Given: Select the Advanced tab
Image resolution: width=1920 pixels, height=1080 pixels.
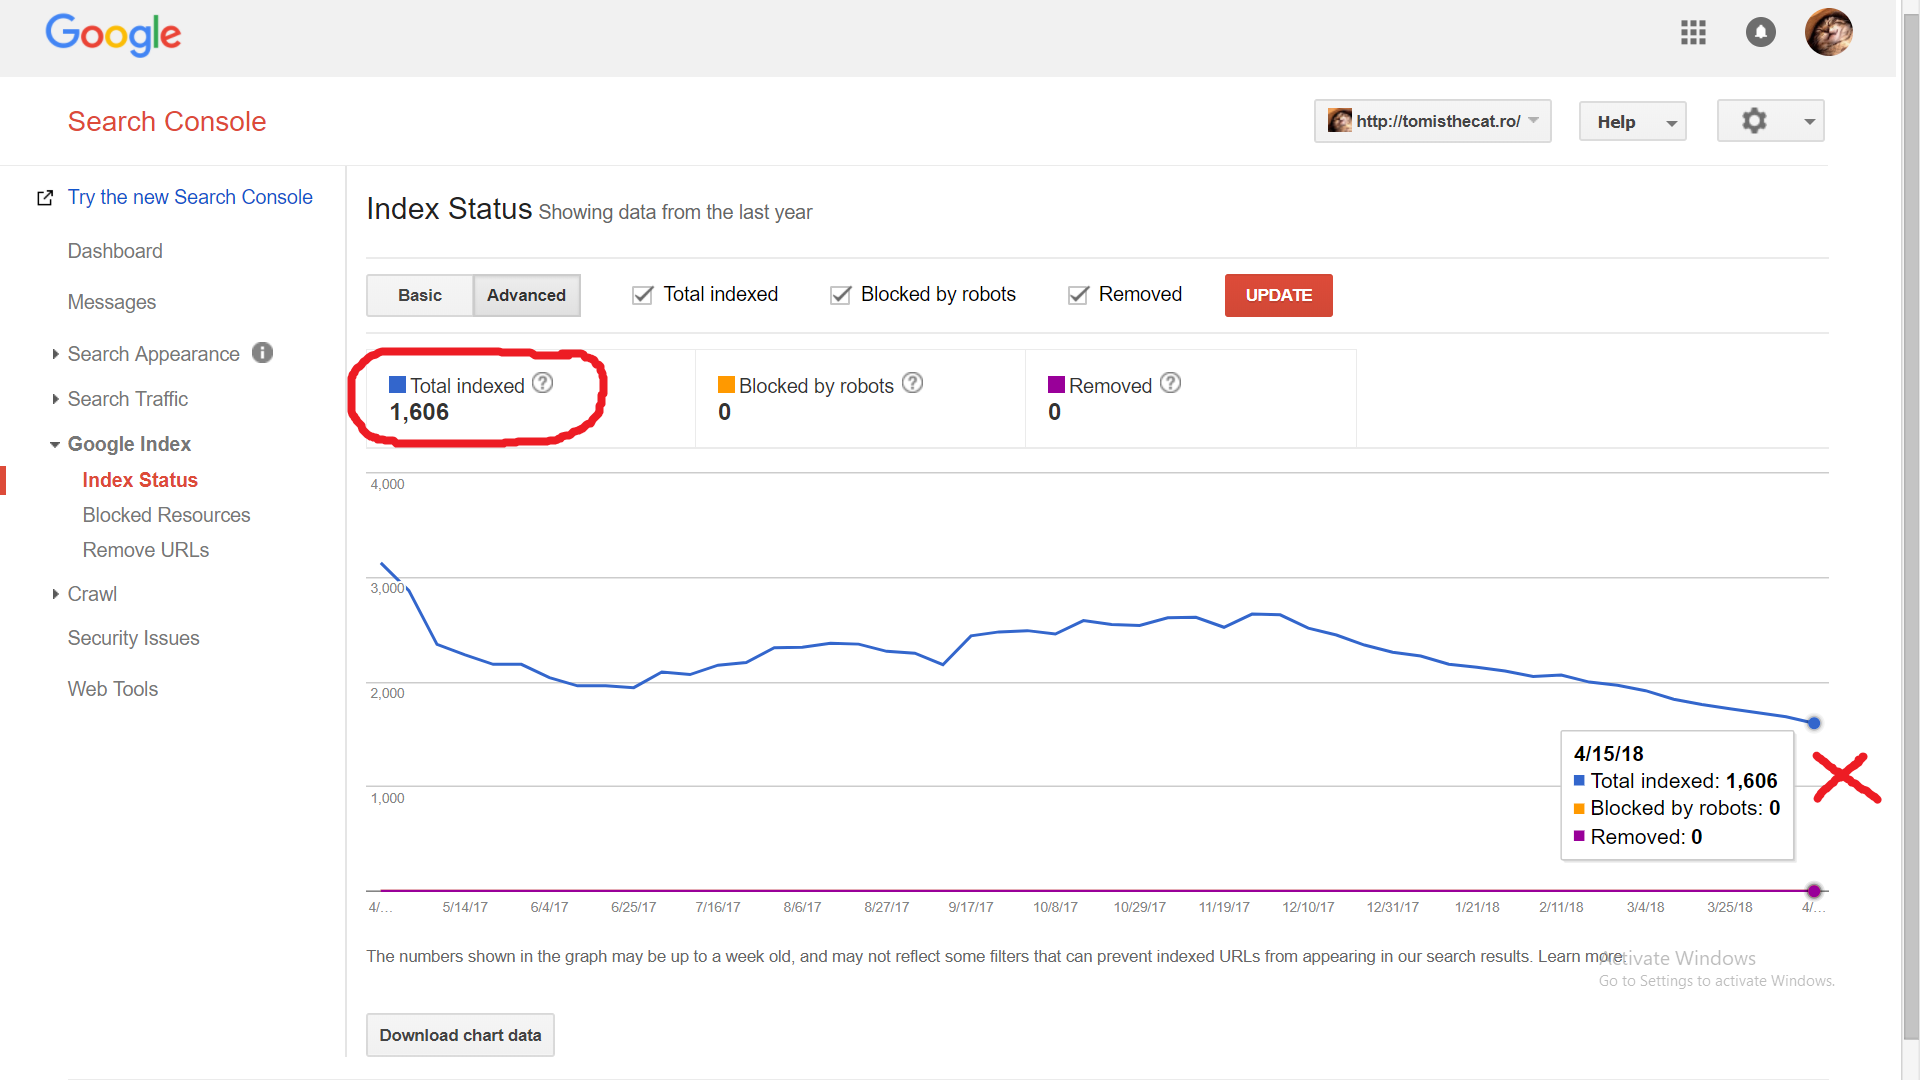Looking at the screenshot, I should [526, 295].
